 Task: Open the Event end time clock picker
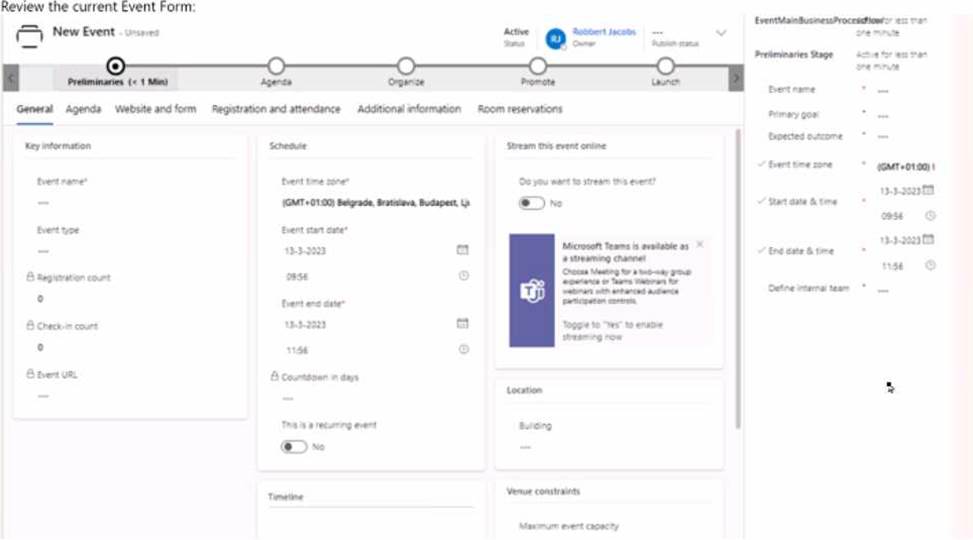(x=464, y=349)
